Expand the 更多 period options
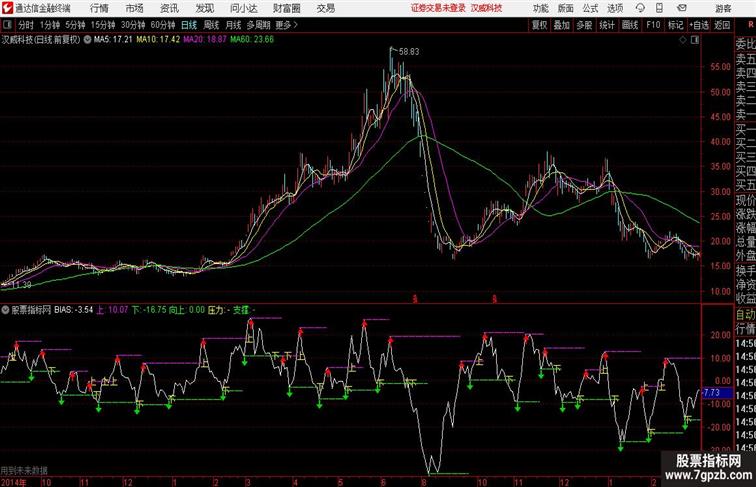Viewport: 756px width, 487px height. pyautogui.click(x=286, y=25)
